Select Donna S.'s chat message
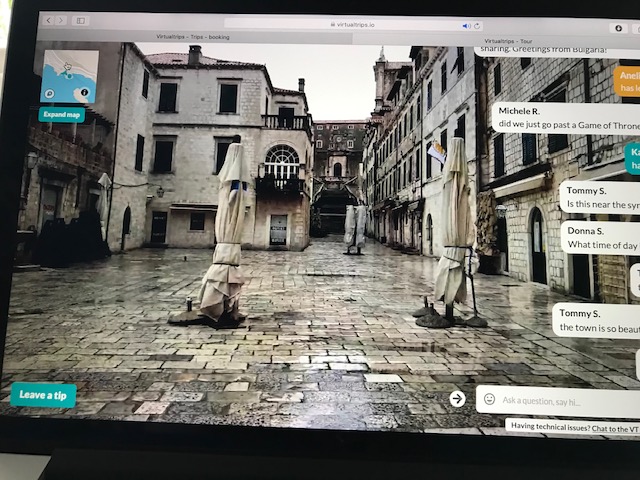Viewport: 640px width, 480px height. tap(600, 237)
